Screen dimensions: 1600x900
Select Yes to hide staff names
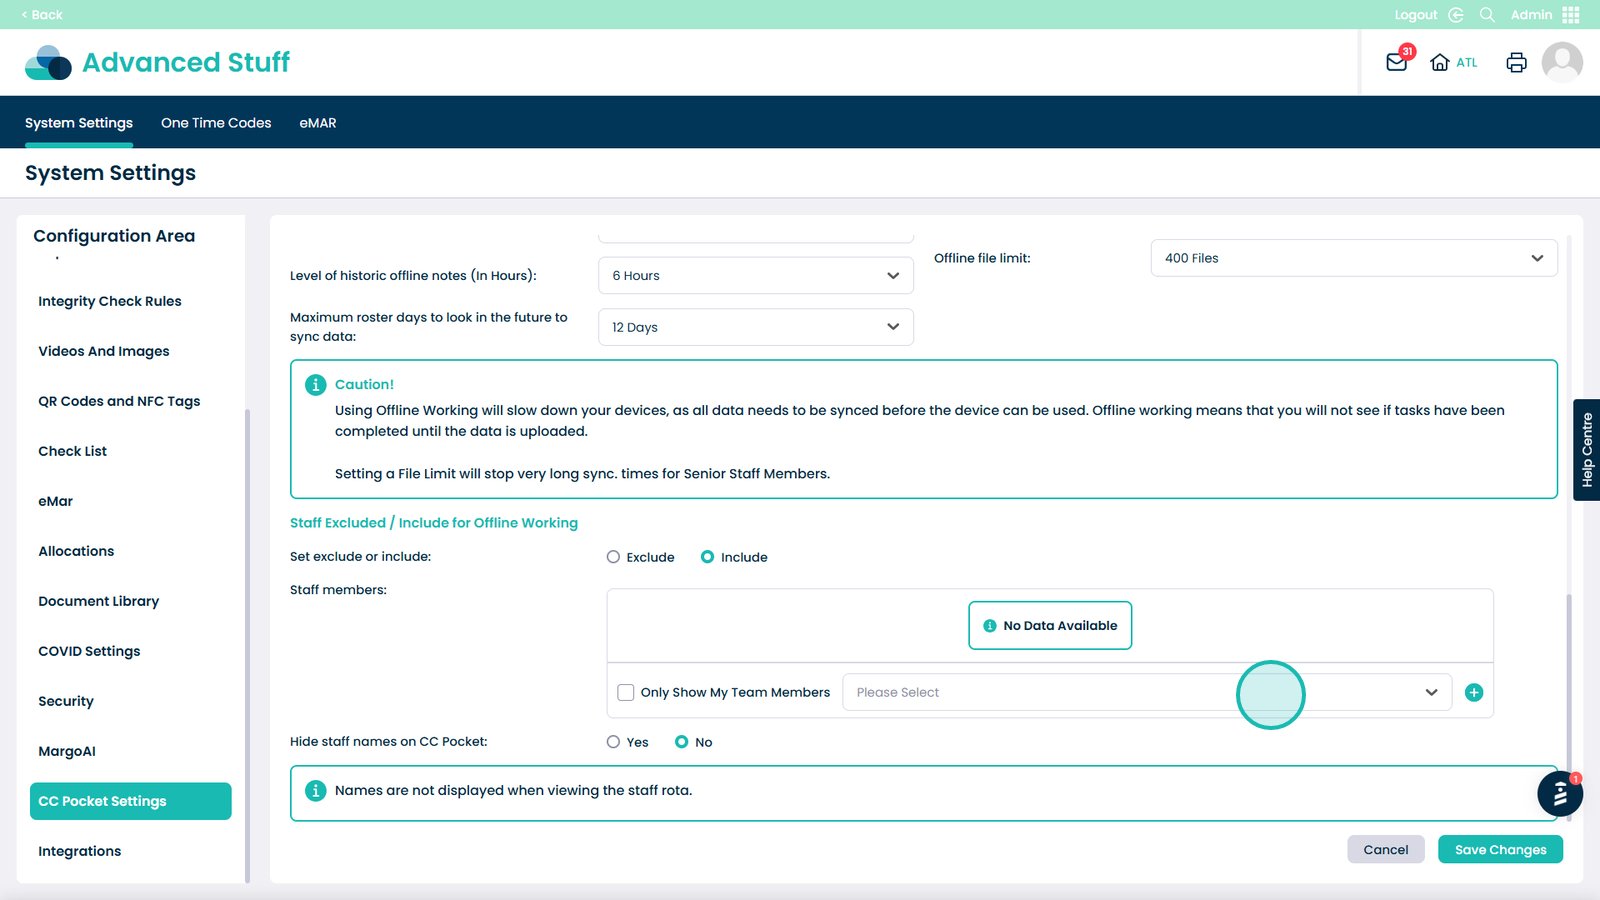[613, 742]
